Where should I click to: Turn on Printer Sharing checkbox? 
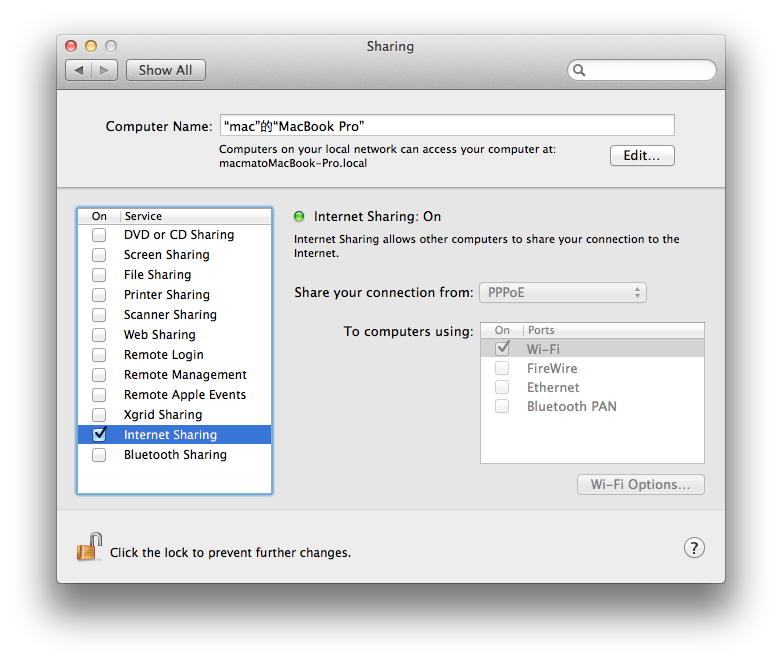99,294
